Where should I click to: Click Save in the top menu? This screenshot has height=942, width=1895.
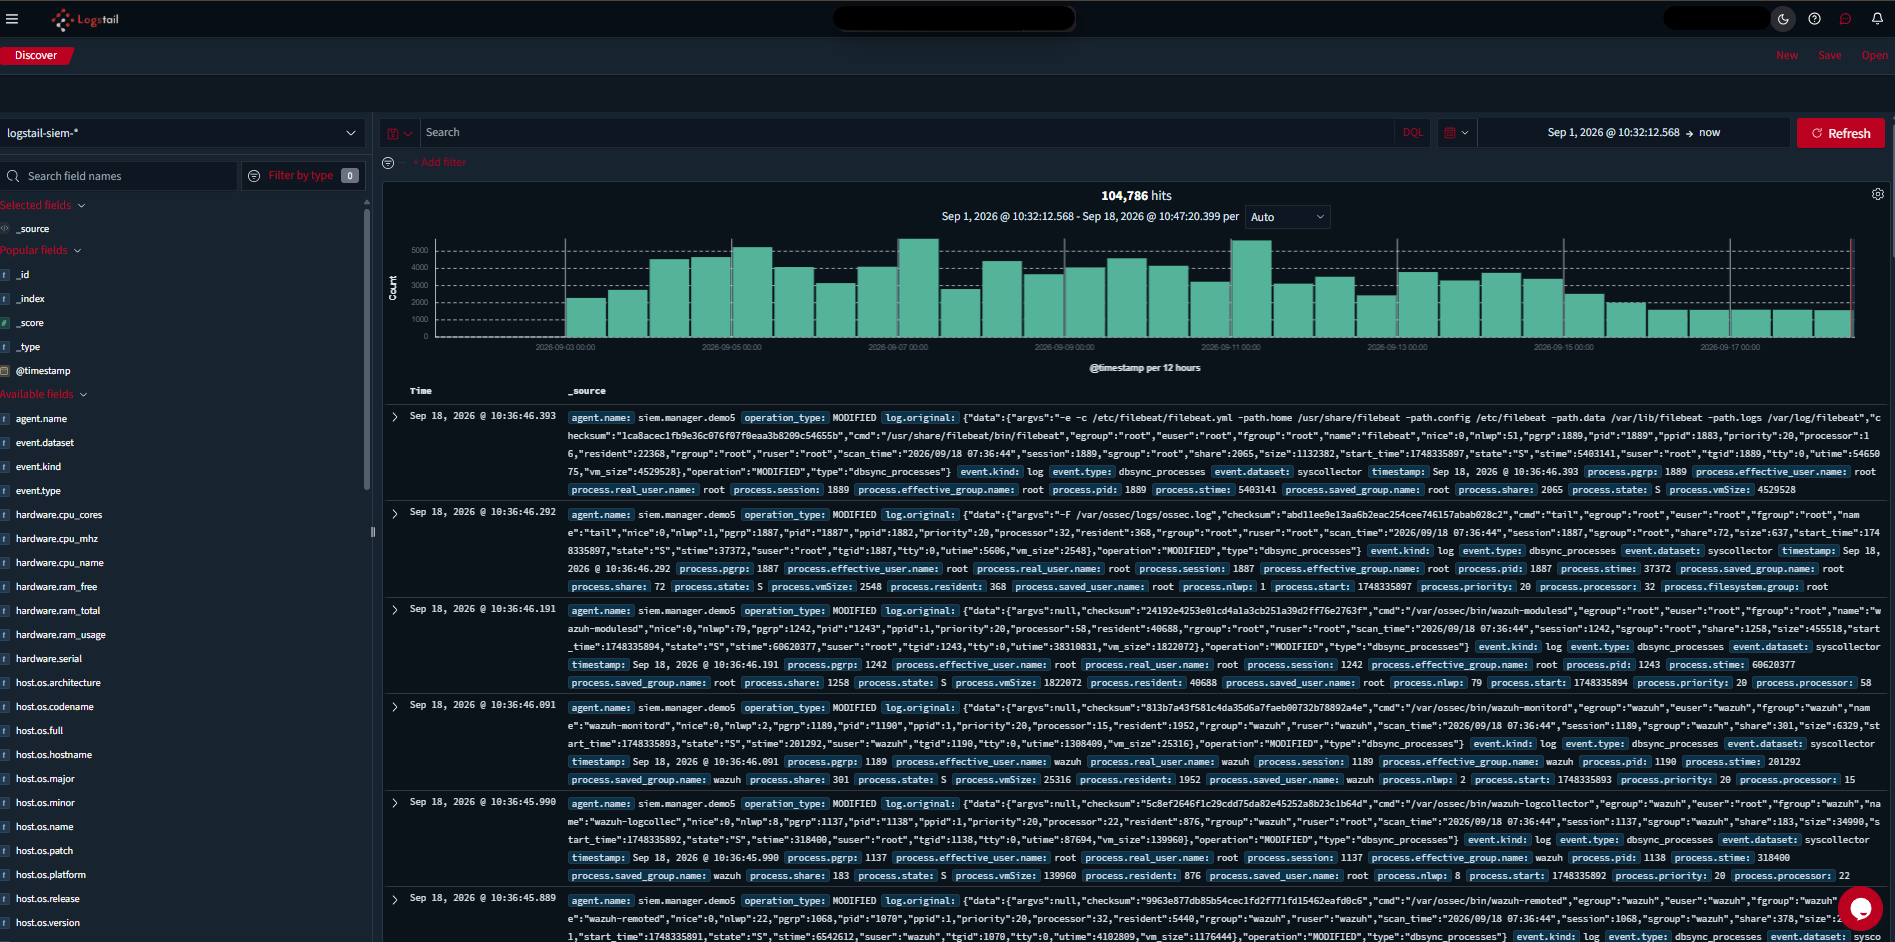pyautogui.click(x=1830, y=56)
